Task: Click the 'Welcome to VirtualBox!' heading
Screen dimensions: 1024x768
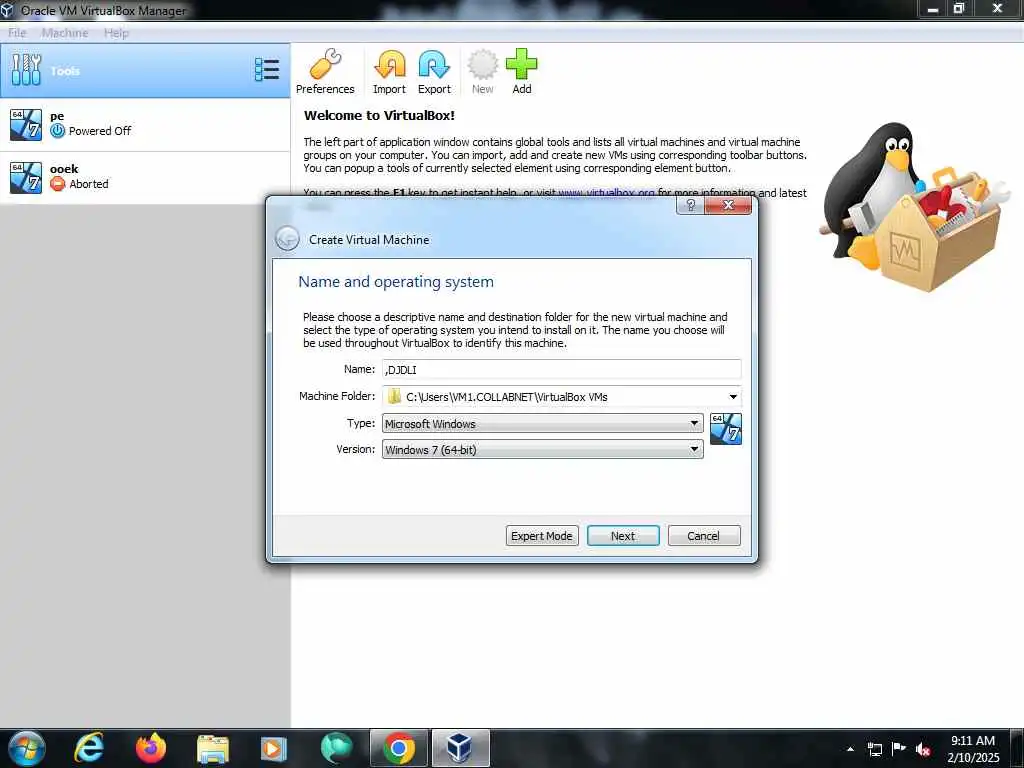Action: (379, 116)
